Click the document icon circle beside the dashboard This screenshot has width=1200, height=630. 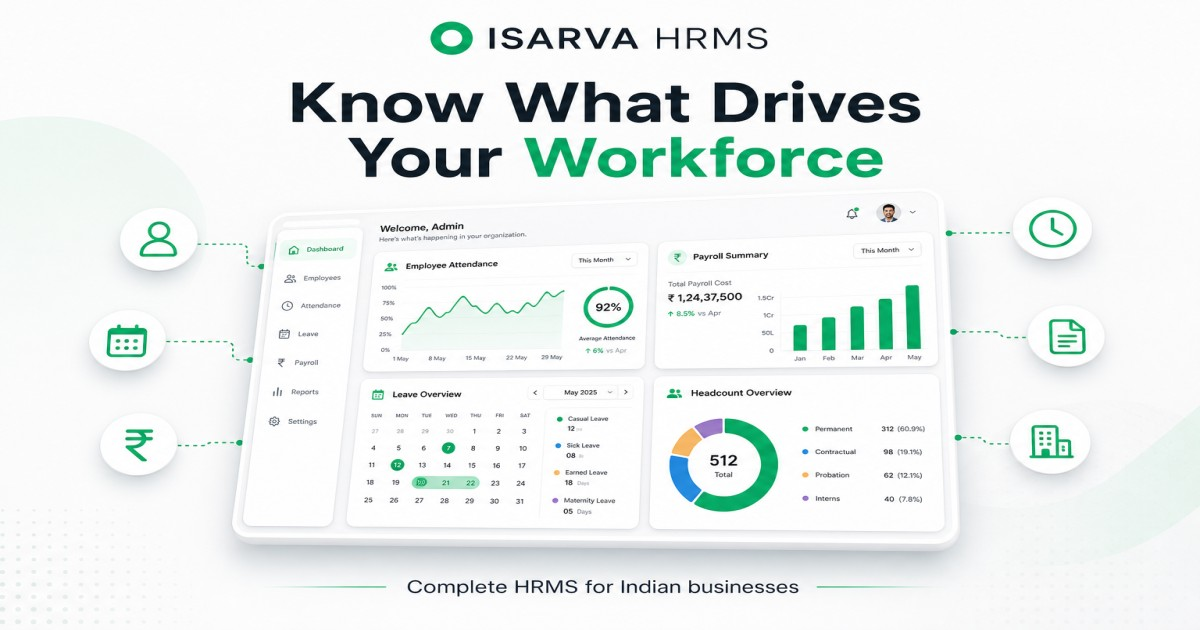coord(1066,336)
